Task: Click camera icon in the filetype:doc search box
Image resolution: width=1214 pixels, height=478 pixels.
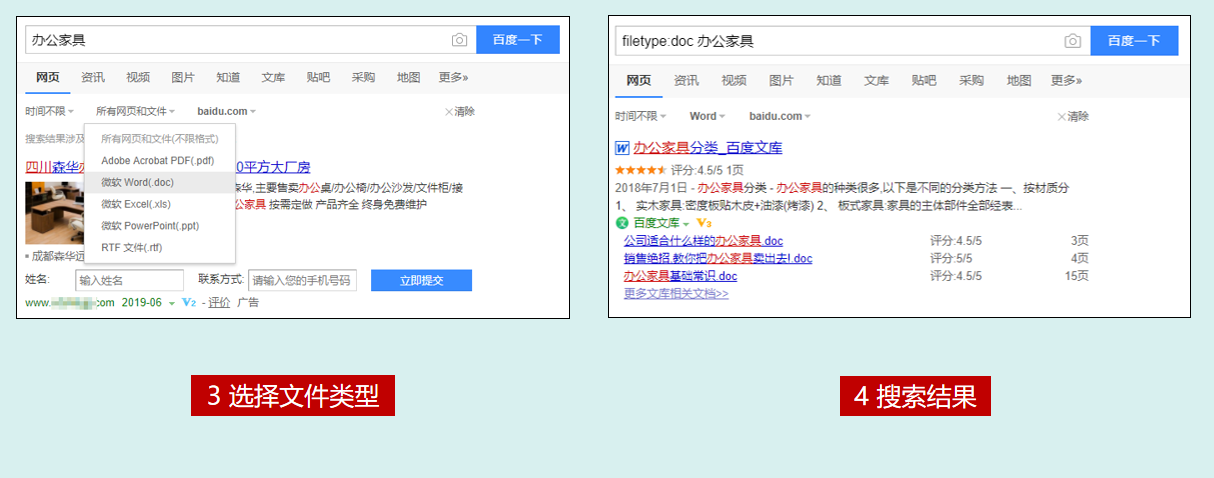Action: 1072,41
